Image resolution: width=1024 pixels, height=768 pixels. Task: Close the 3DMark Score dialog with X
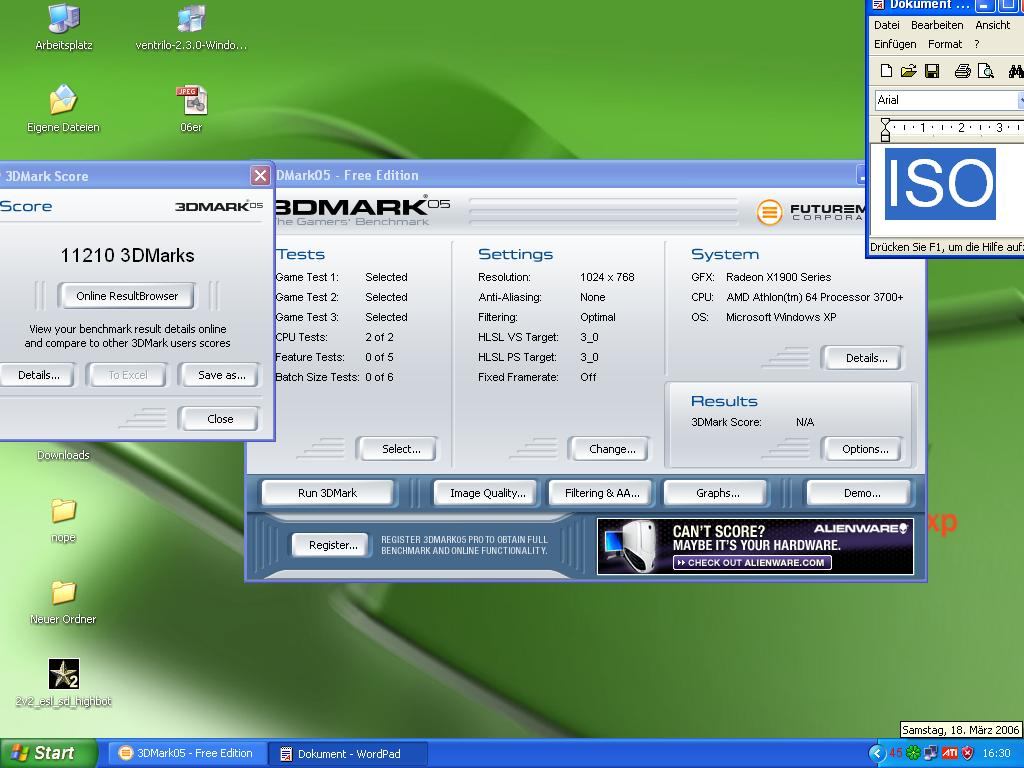tap(260, 175)
